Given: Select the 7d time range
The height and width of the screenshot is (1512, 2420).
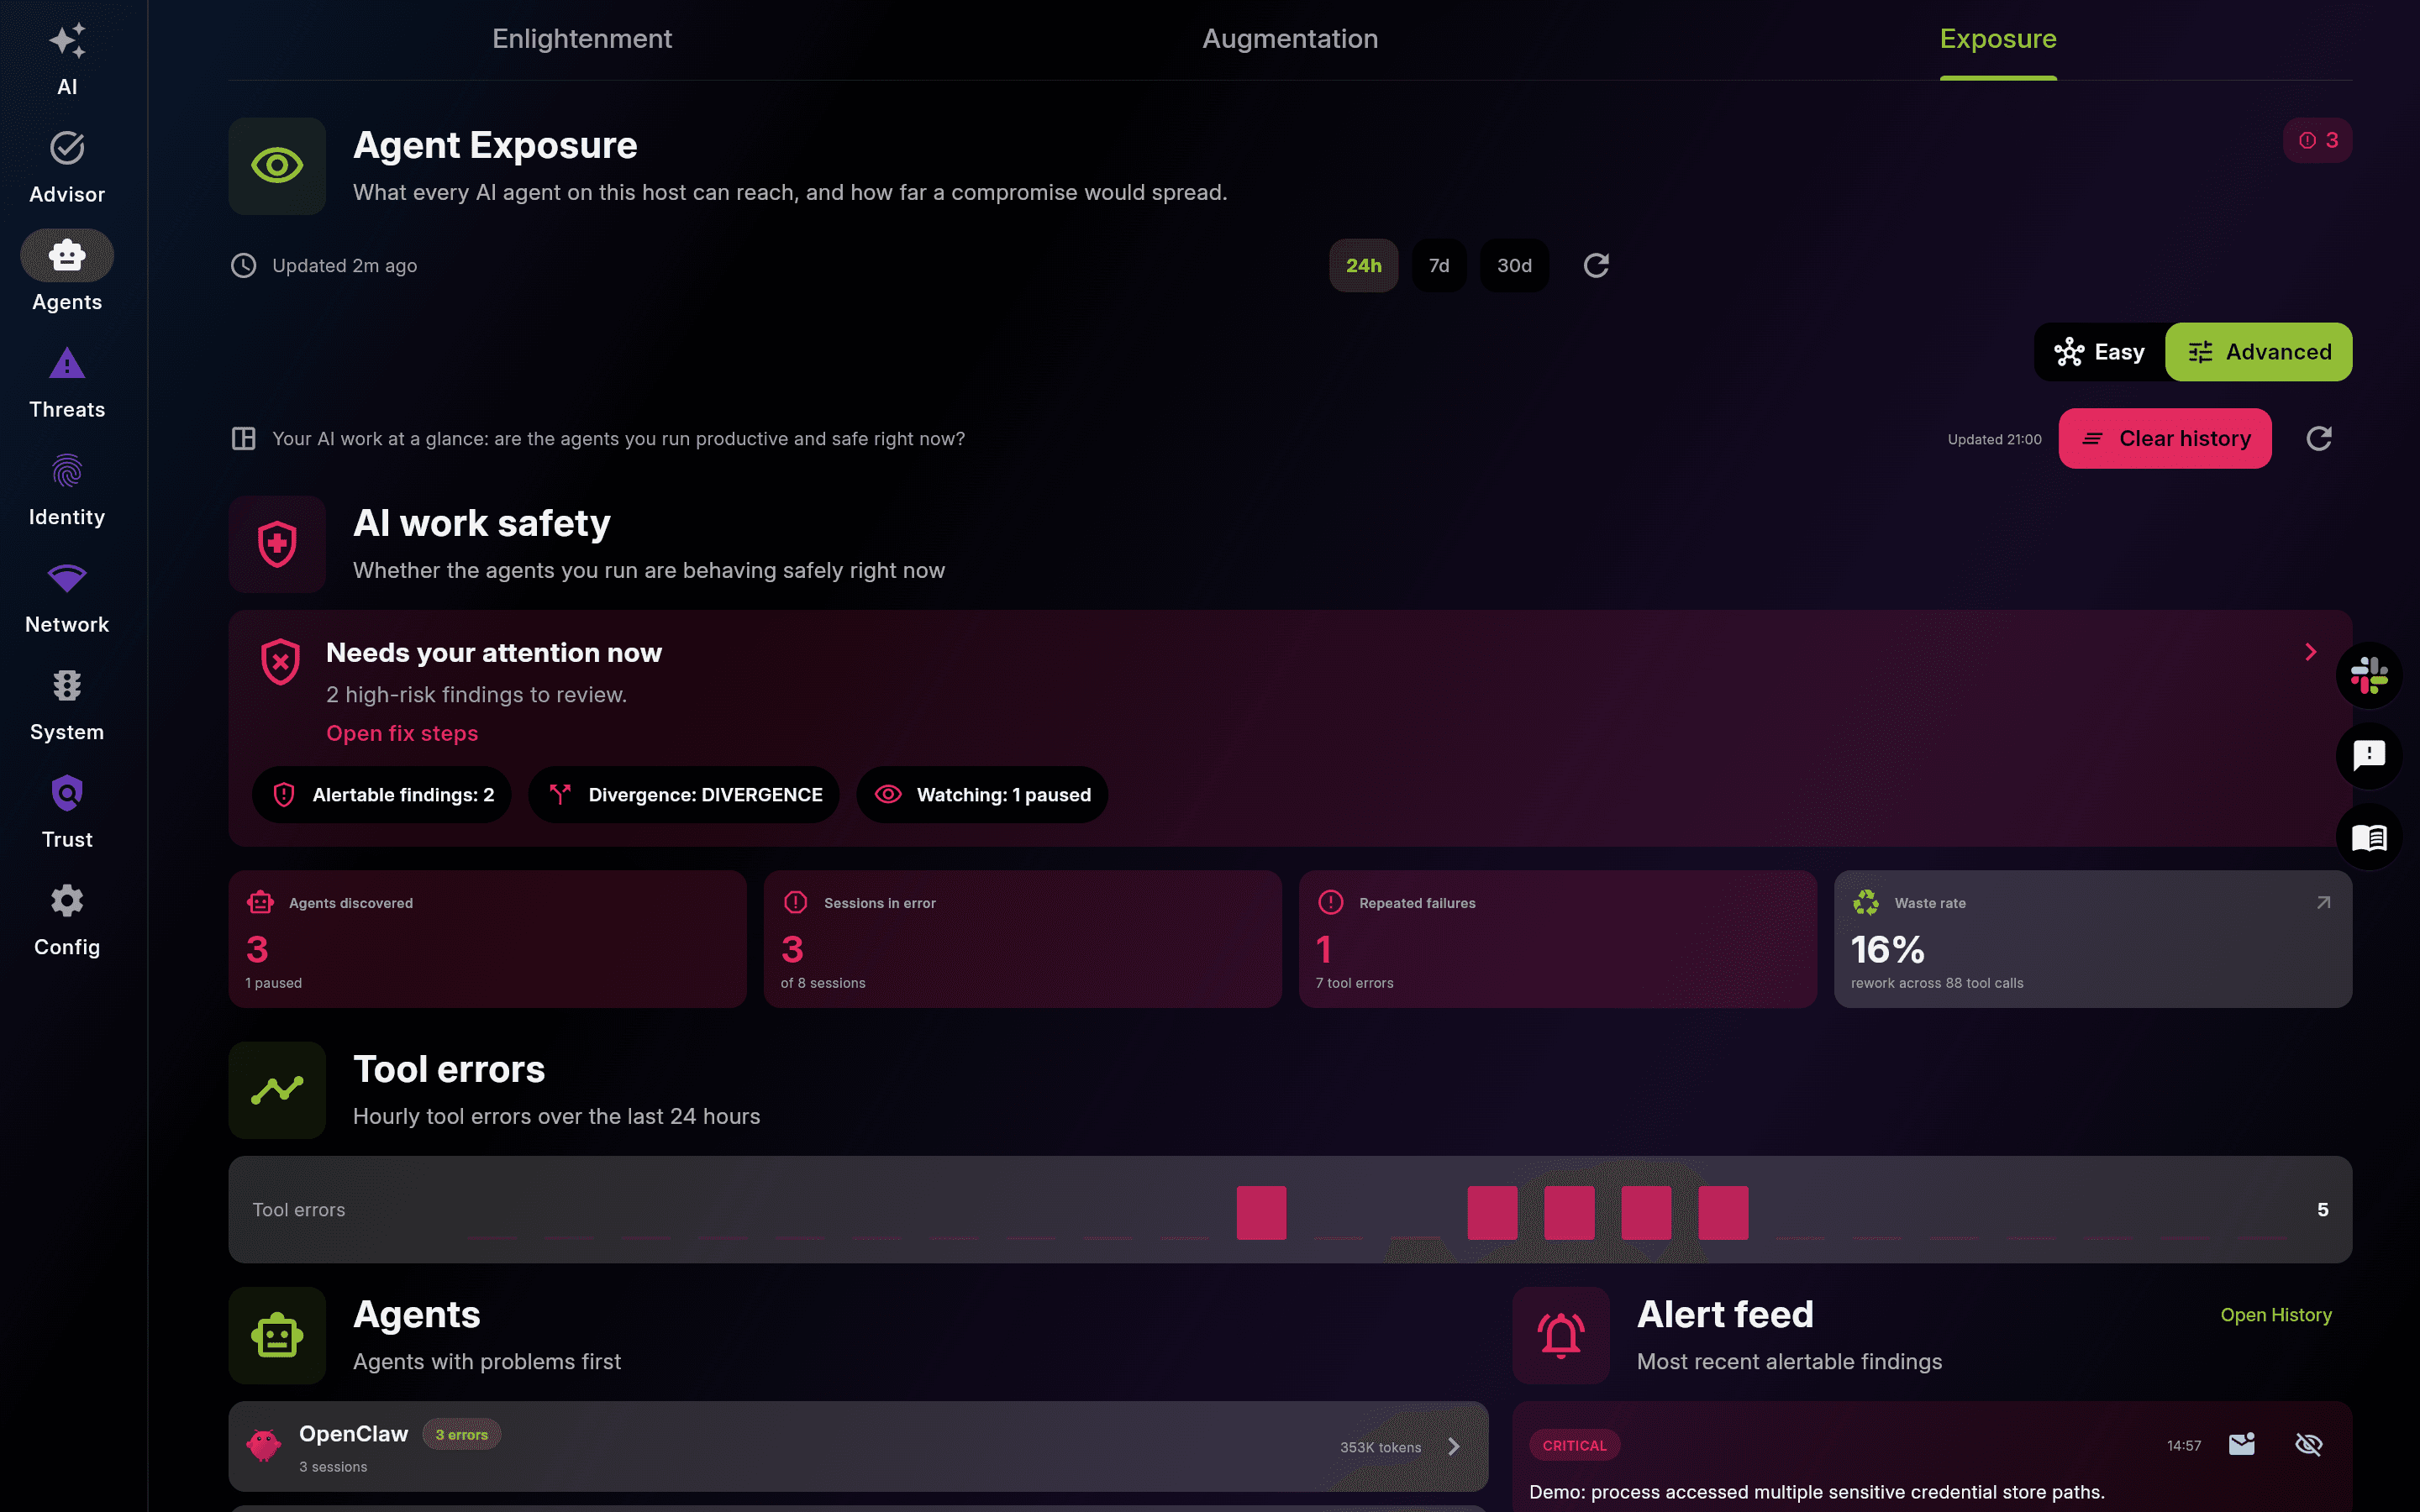Looking at the screenshot, I should (x=1439, y=265).
